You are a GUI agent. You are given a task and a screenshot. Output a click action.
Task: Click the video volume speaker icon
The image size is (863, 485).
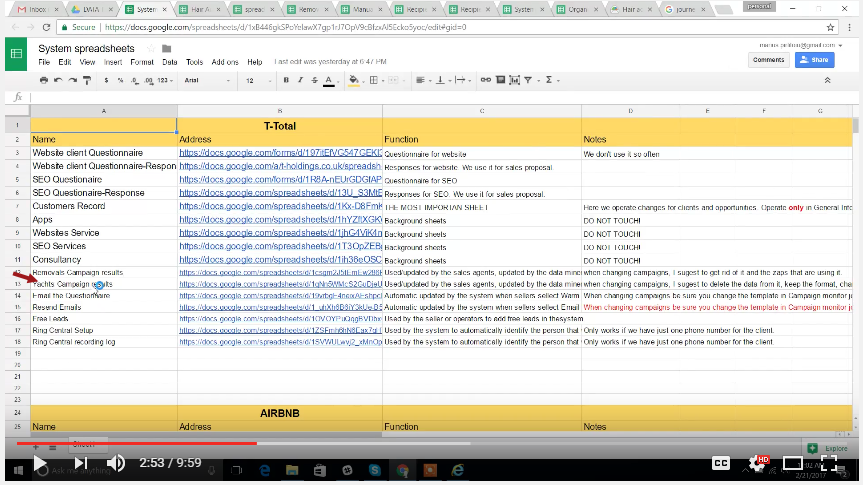(117, 463)
